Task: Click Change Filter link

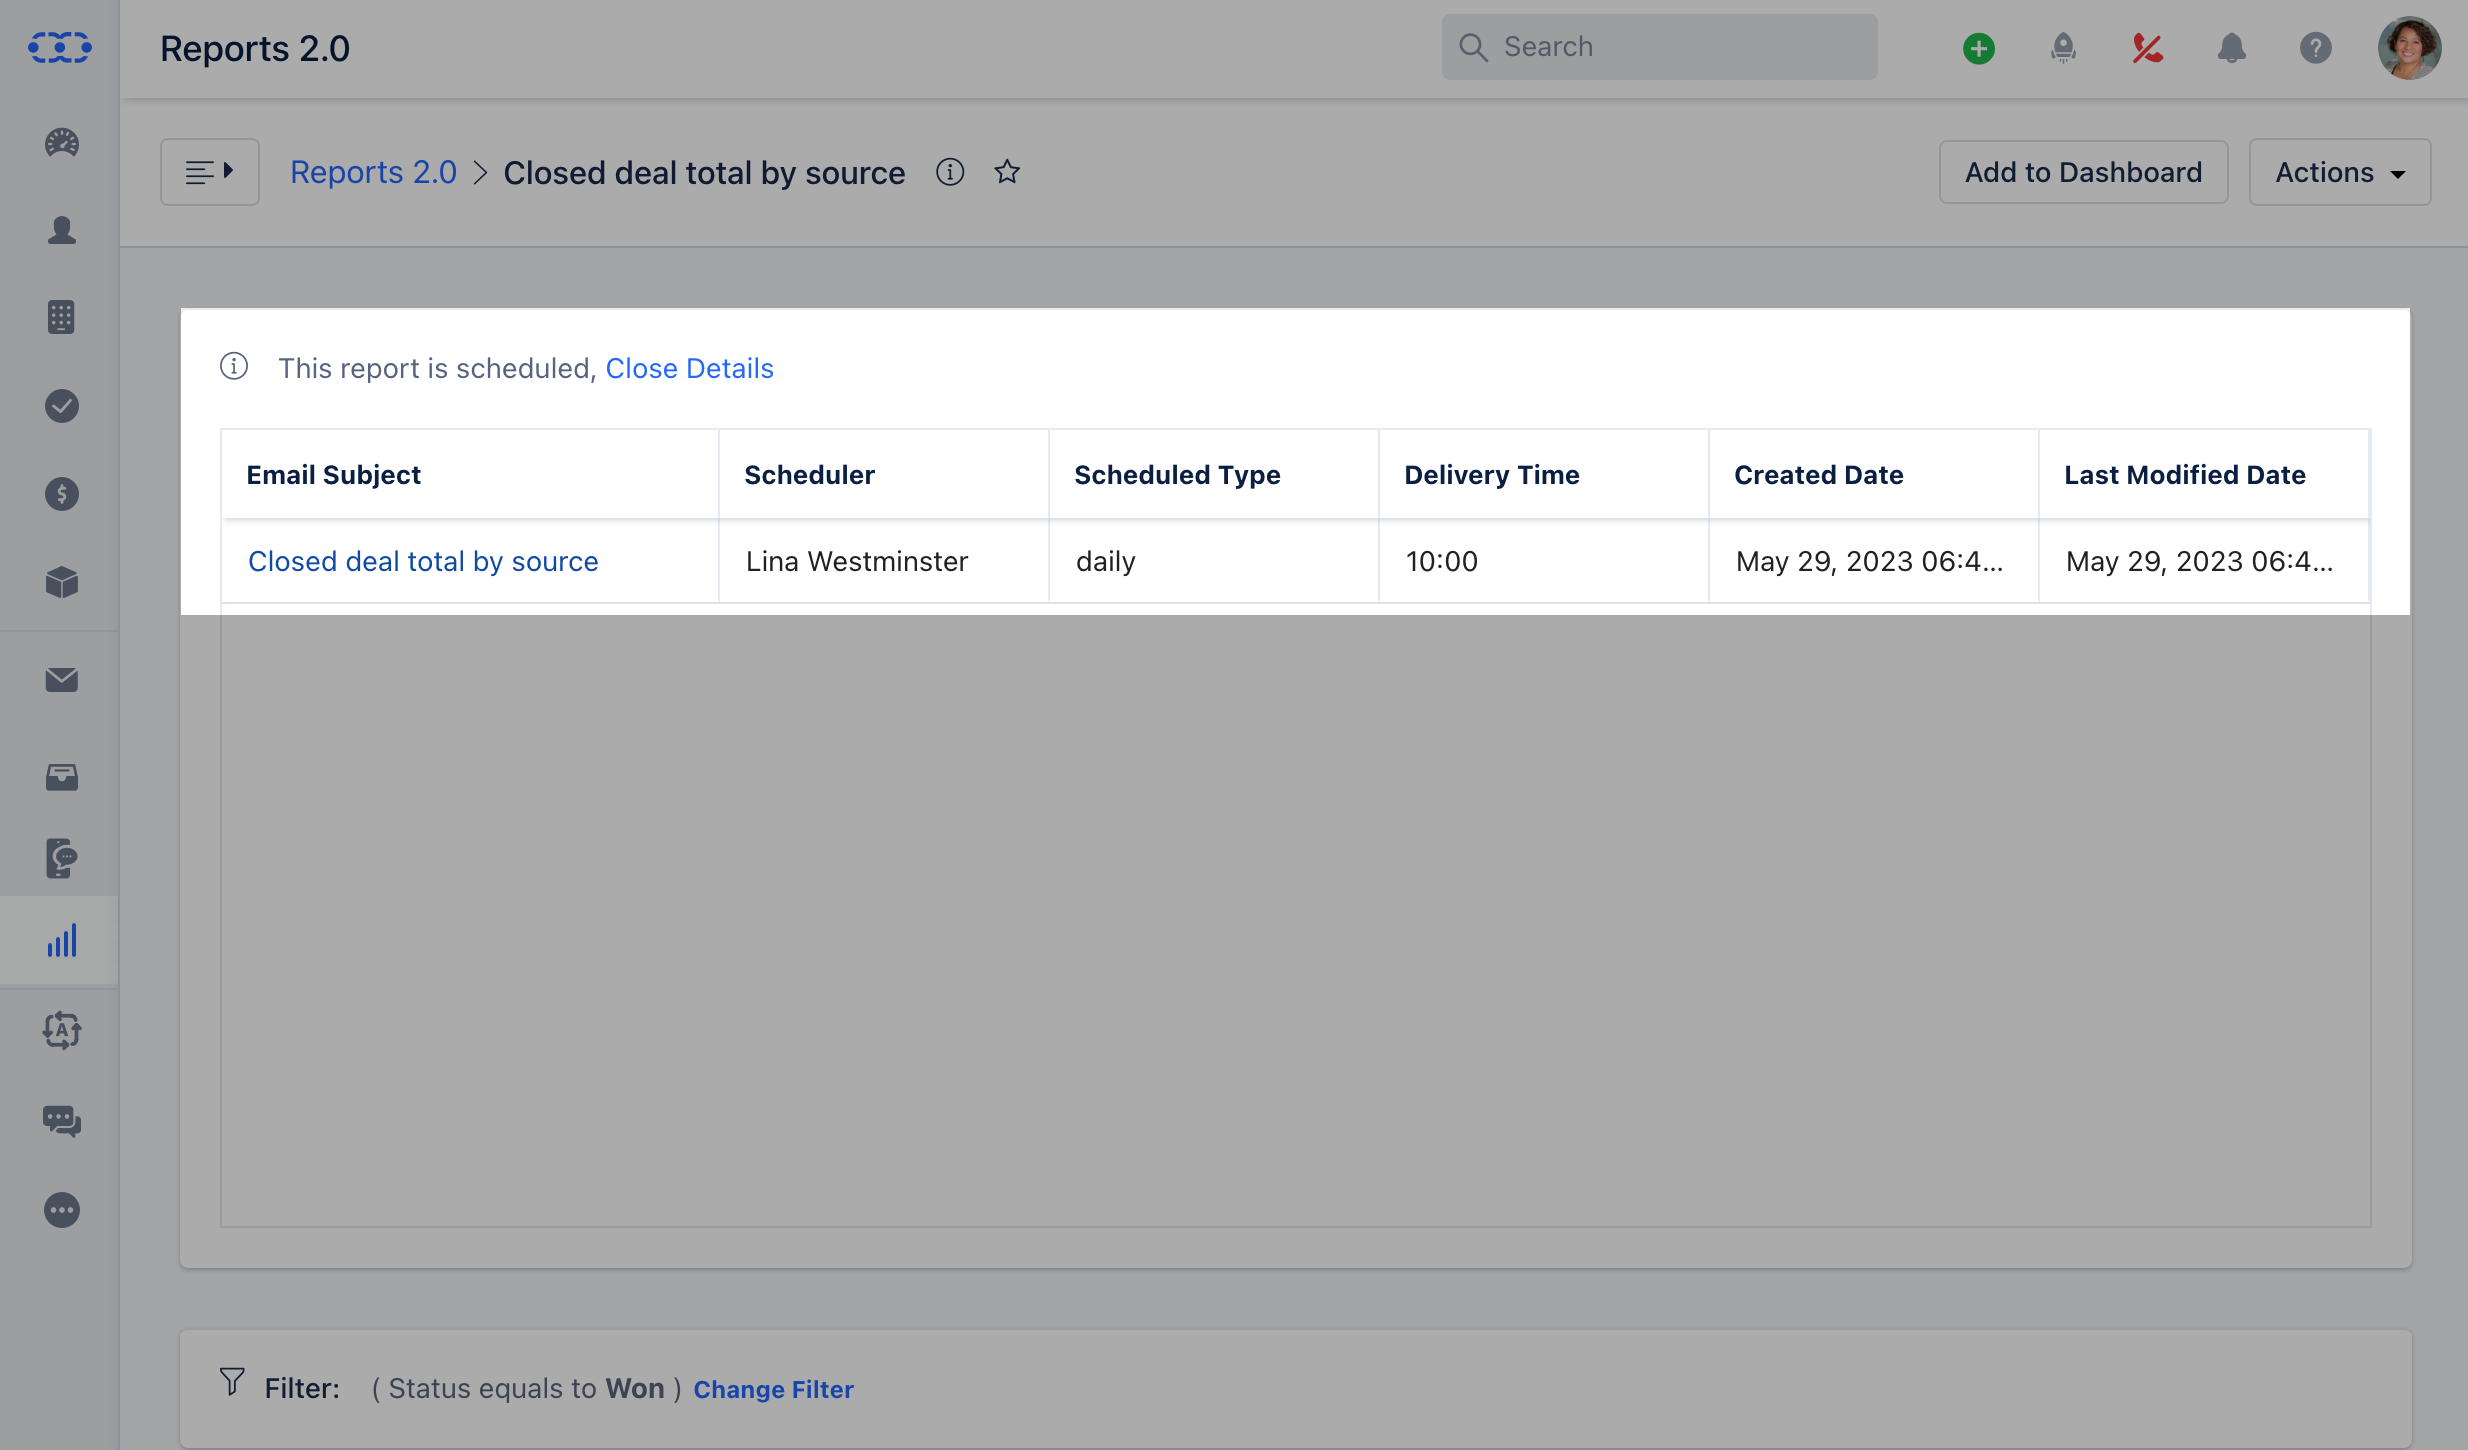Action: point(773,1389)
